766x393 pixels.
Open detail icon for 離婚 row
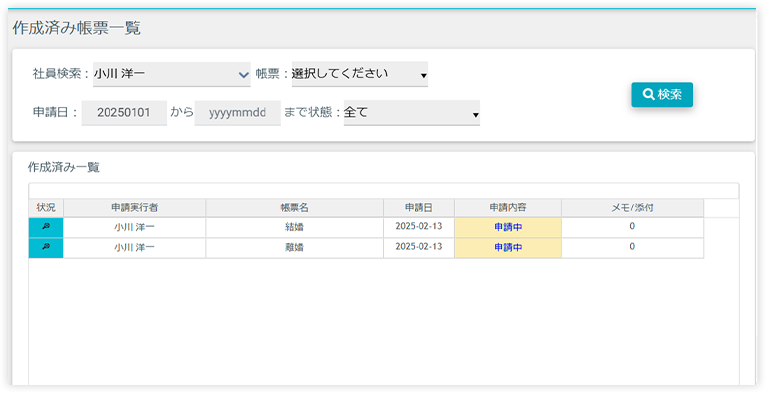pos(46,248)
